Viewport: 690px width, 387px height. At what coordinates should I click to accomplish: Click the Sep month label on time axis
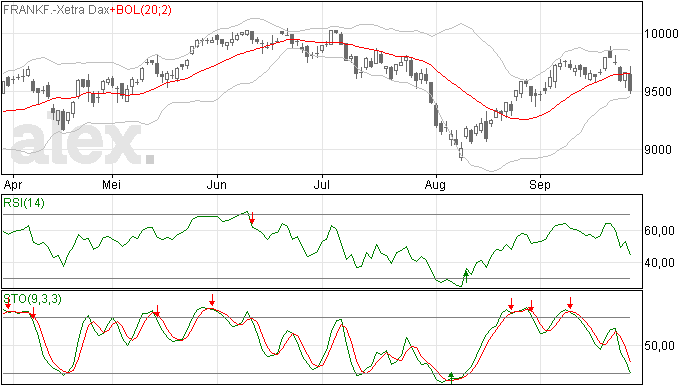point(540,185)
